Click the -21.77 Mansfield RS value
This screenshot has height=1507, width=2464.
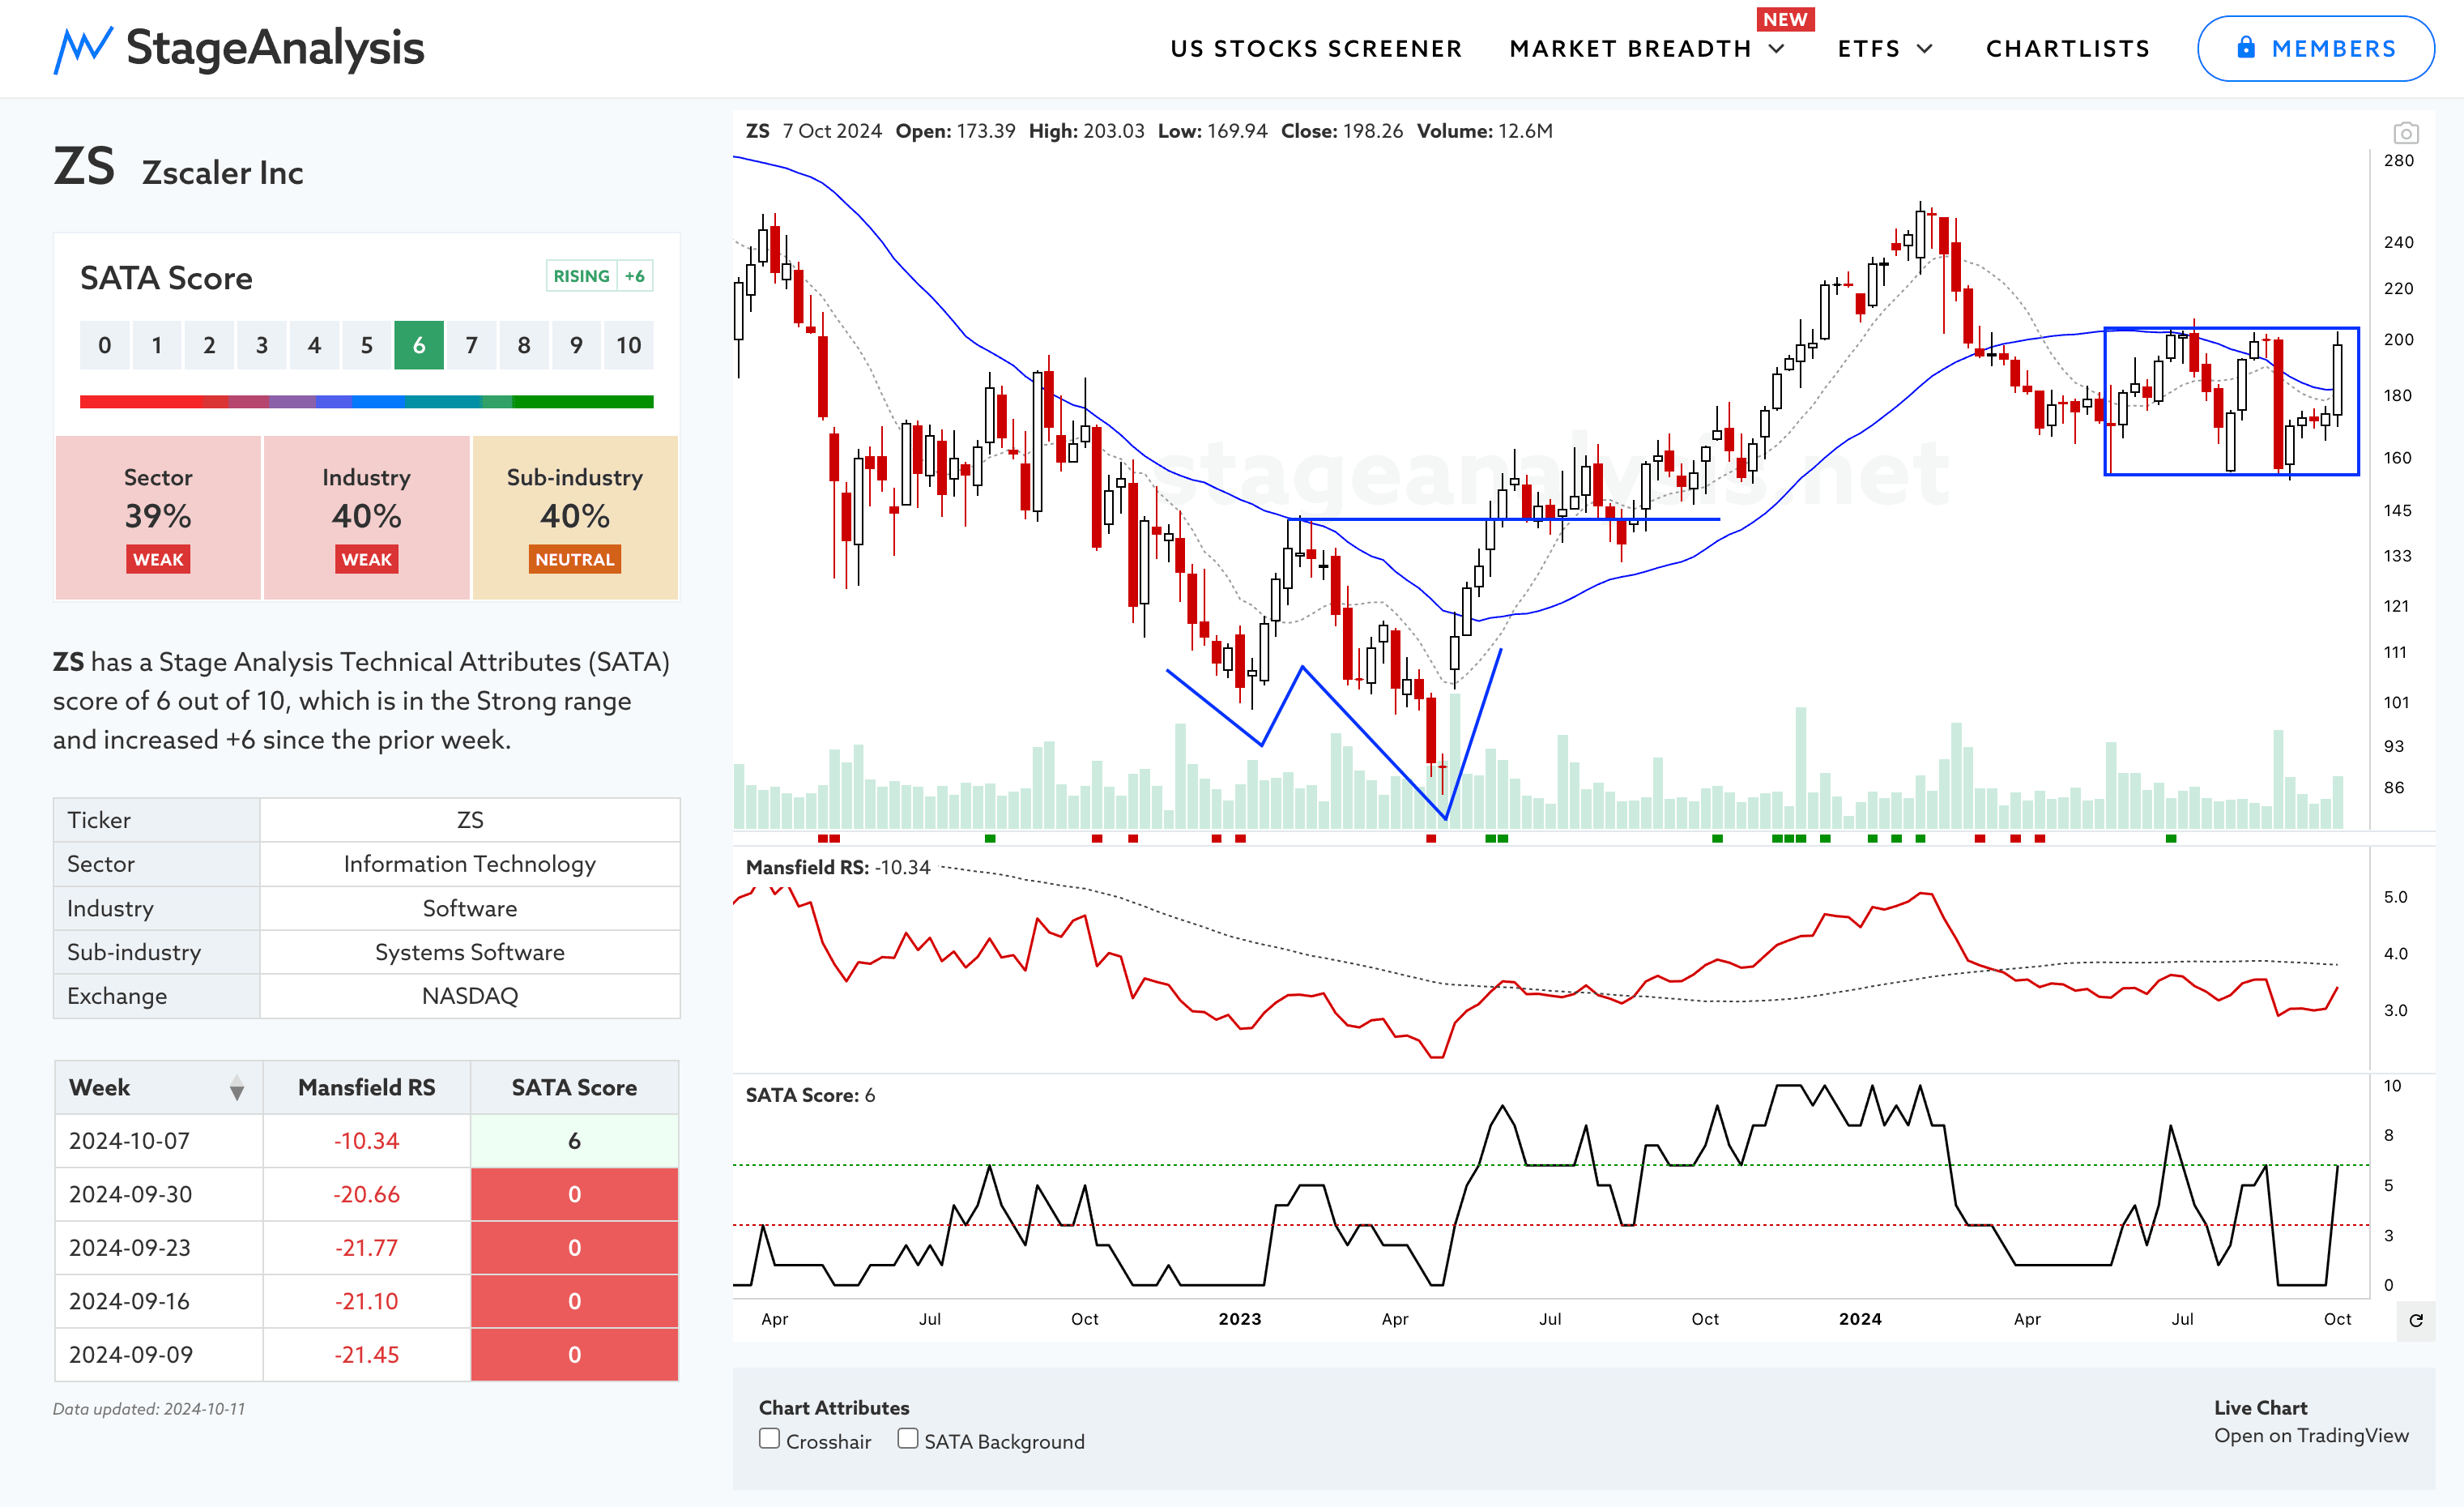[x=366, y=1248]
